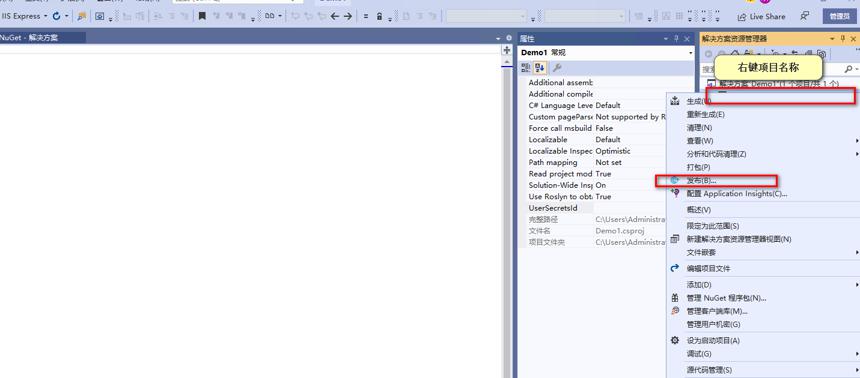The image size is (860, 378).
Task: Pin the Properties panel auto-hide toggle
Action: [676, 39]
